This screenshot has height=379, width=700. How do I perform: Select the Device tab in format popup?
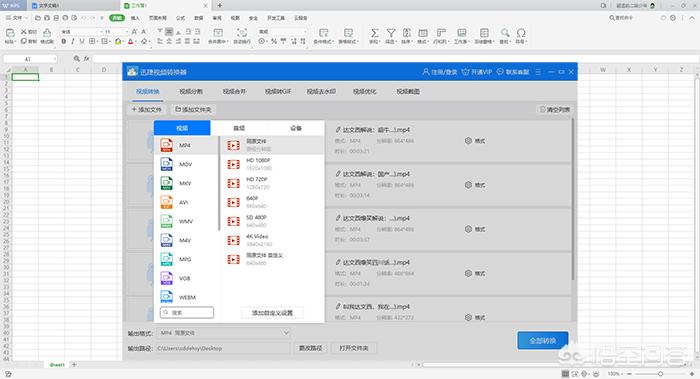(296, 128)
